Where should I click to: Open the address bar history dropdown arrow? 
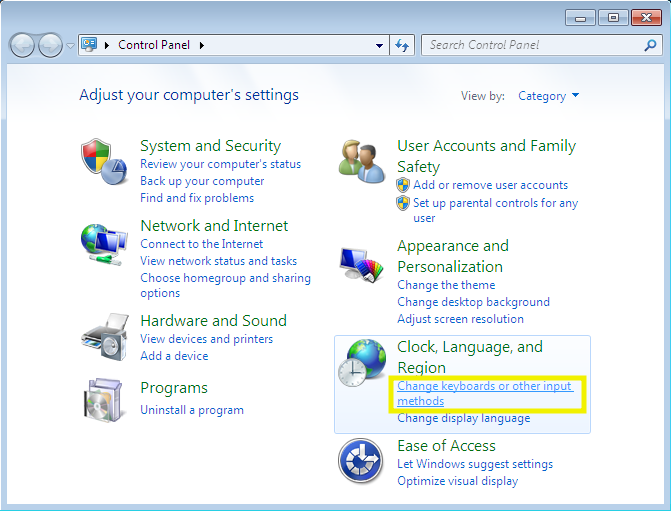(x=379, y=45)
